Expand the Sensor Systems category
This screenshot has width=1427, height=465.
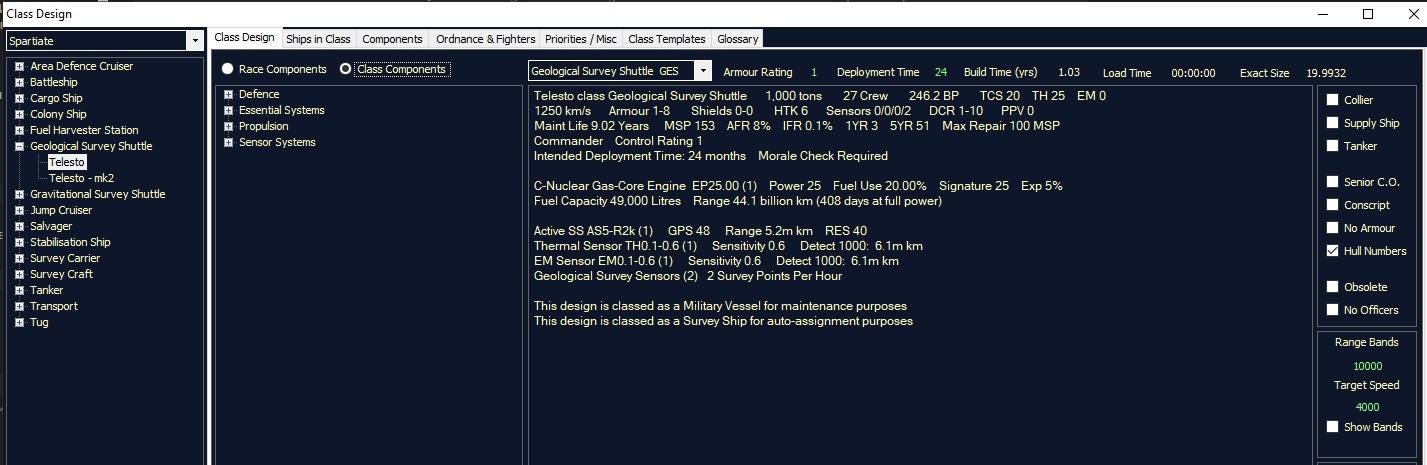[229, 142]
